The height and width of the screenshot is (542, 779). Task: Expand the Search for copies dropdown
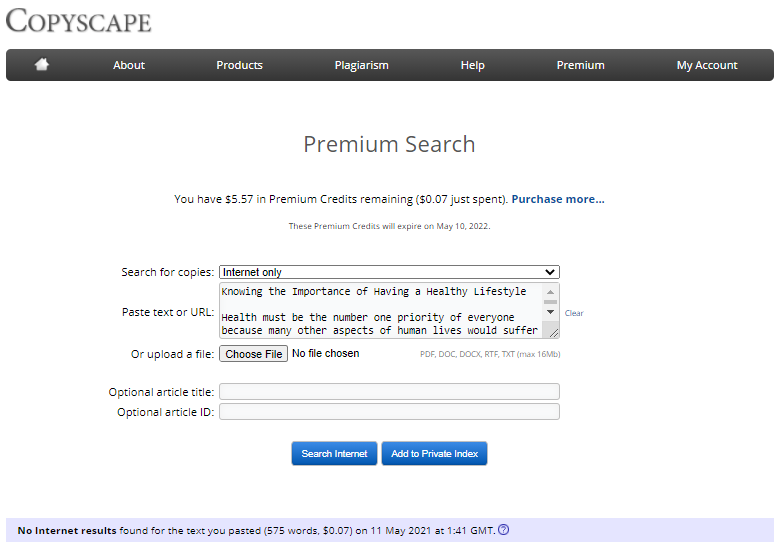389,272
